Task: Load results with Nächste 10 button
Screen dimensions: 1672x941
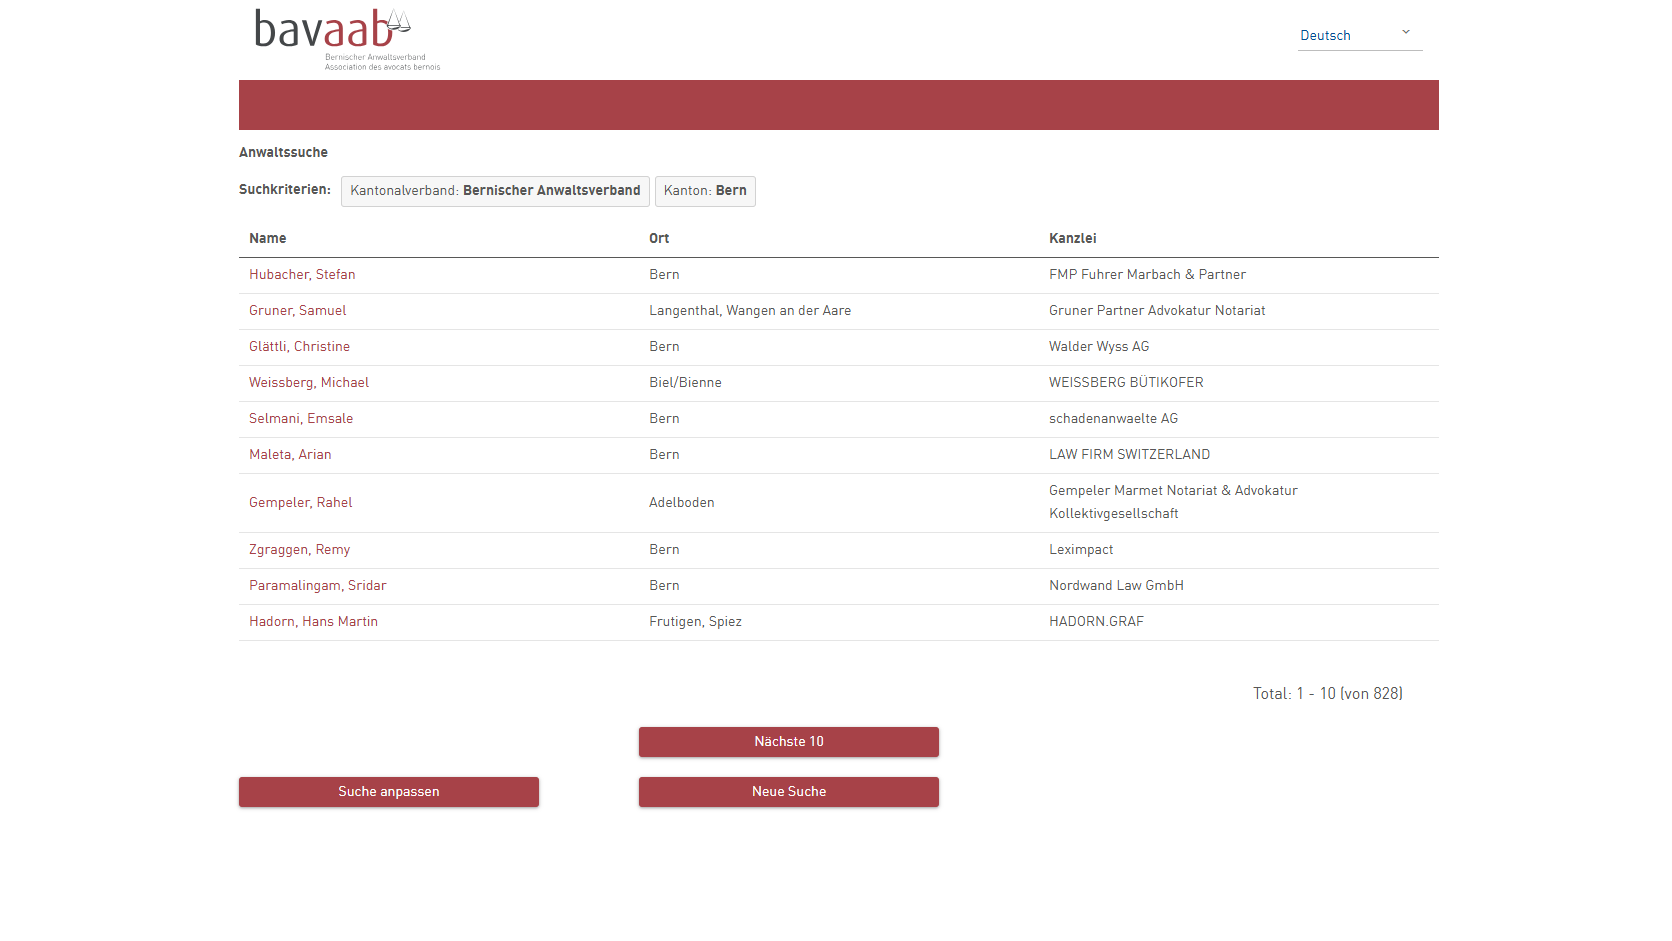Action: 789,742
